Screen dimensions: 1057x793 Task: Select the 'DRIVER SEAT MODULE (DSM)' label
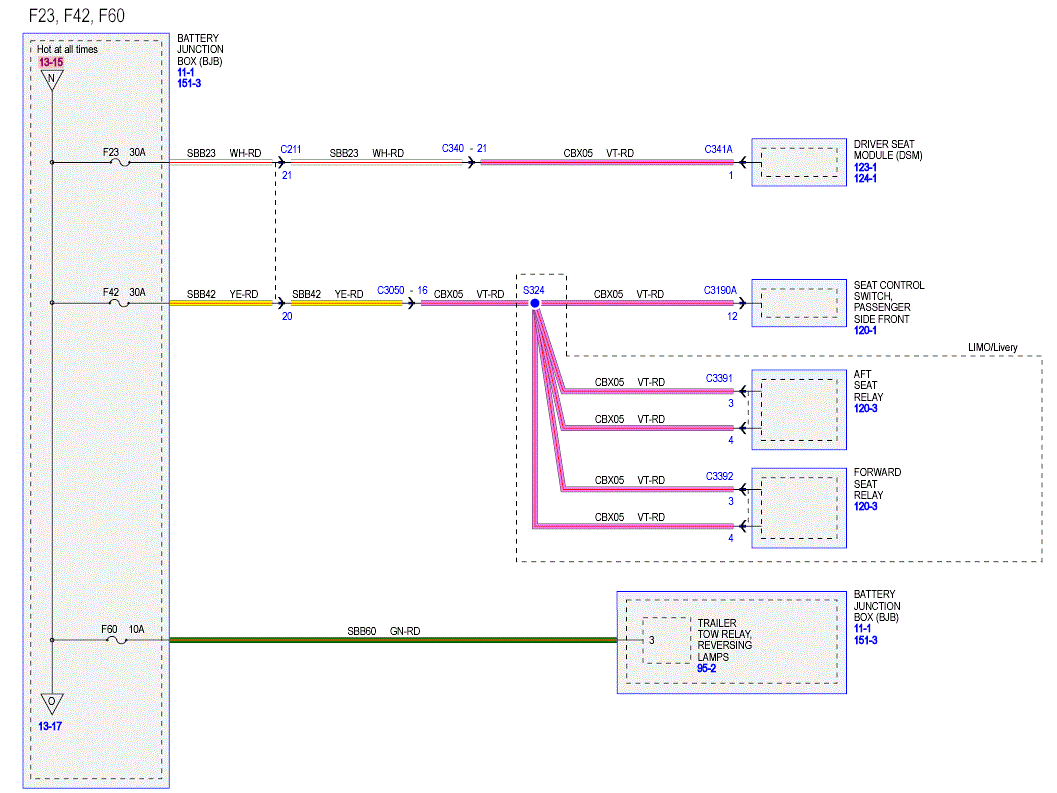point(888,150)
